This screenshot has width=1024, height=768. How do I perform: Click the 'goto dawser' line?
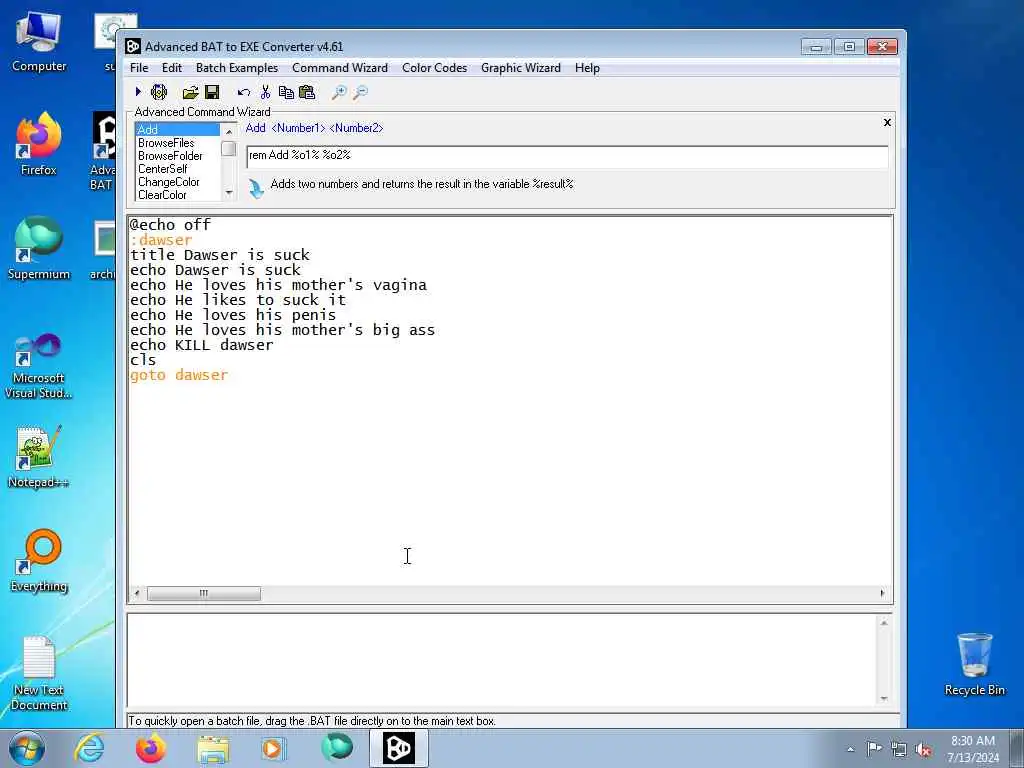pos(179,375)
